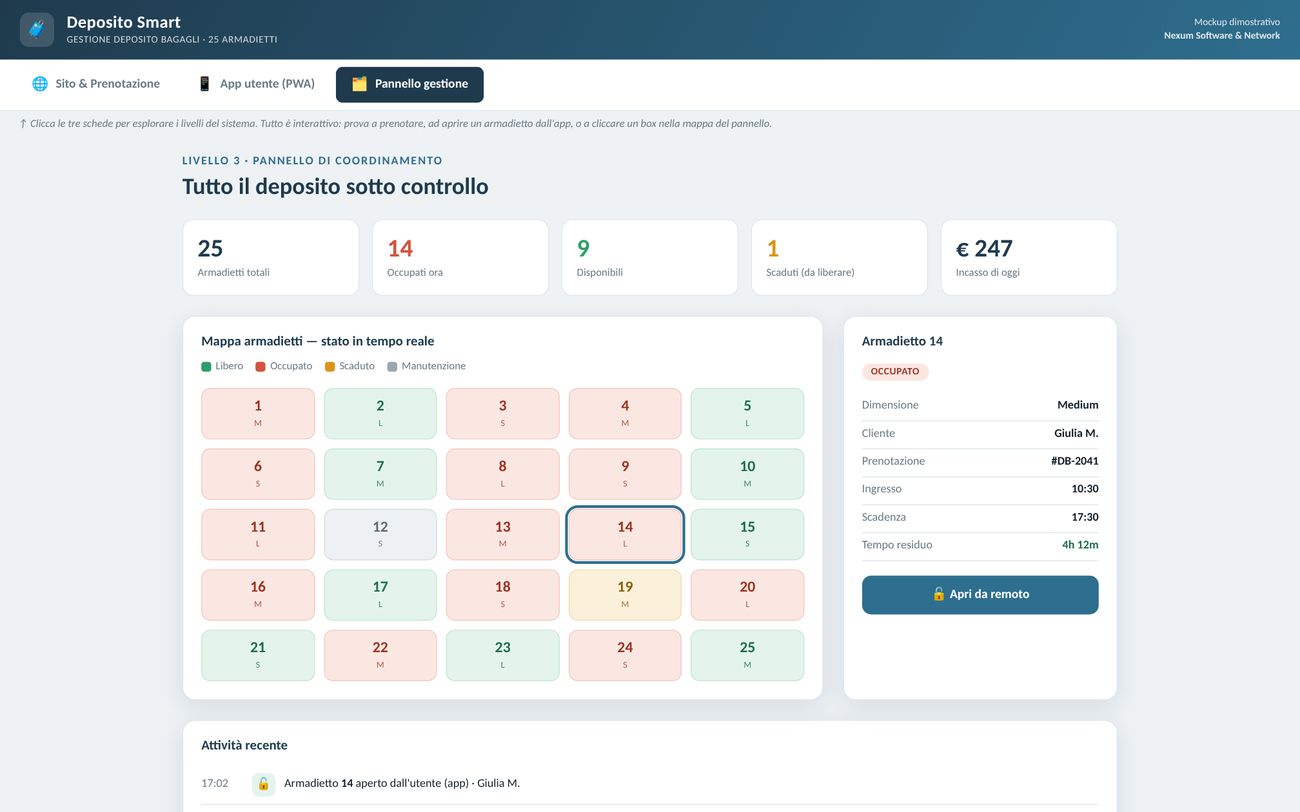Viewport: 1300px width, 812px height.
Task: Select free locker 17
Action: pos(380,595)
